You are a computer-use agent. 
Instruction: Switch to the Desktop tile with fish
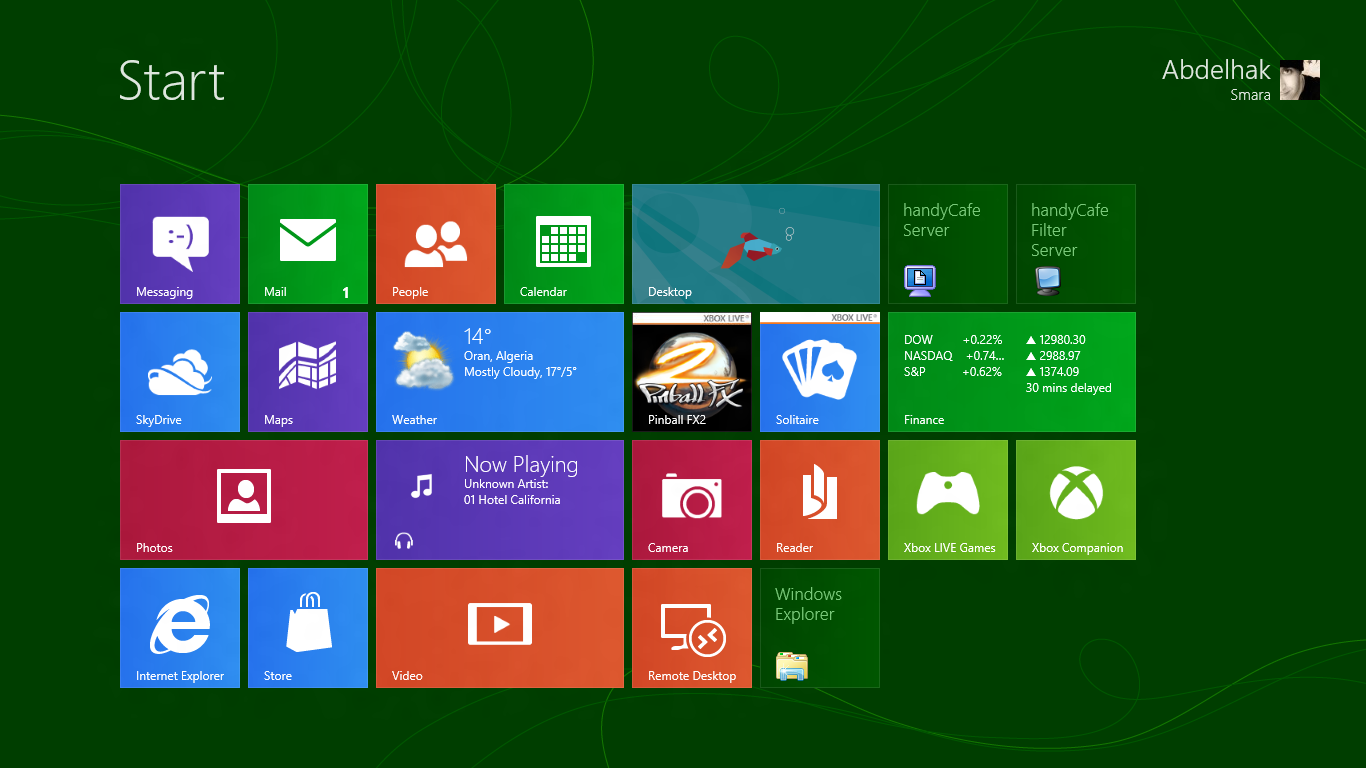click(756, 244)
